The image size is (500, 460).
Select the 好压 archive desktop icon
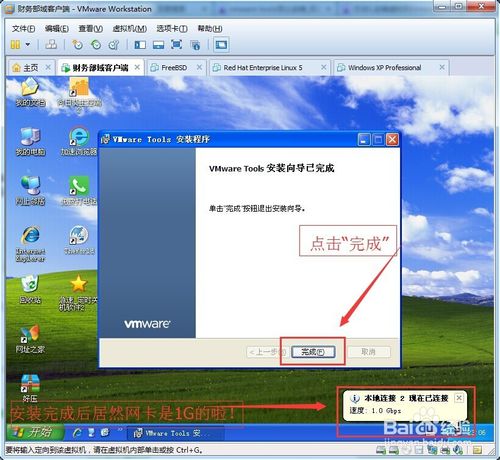click(30, 388)
